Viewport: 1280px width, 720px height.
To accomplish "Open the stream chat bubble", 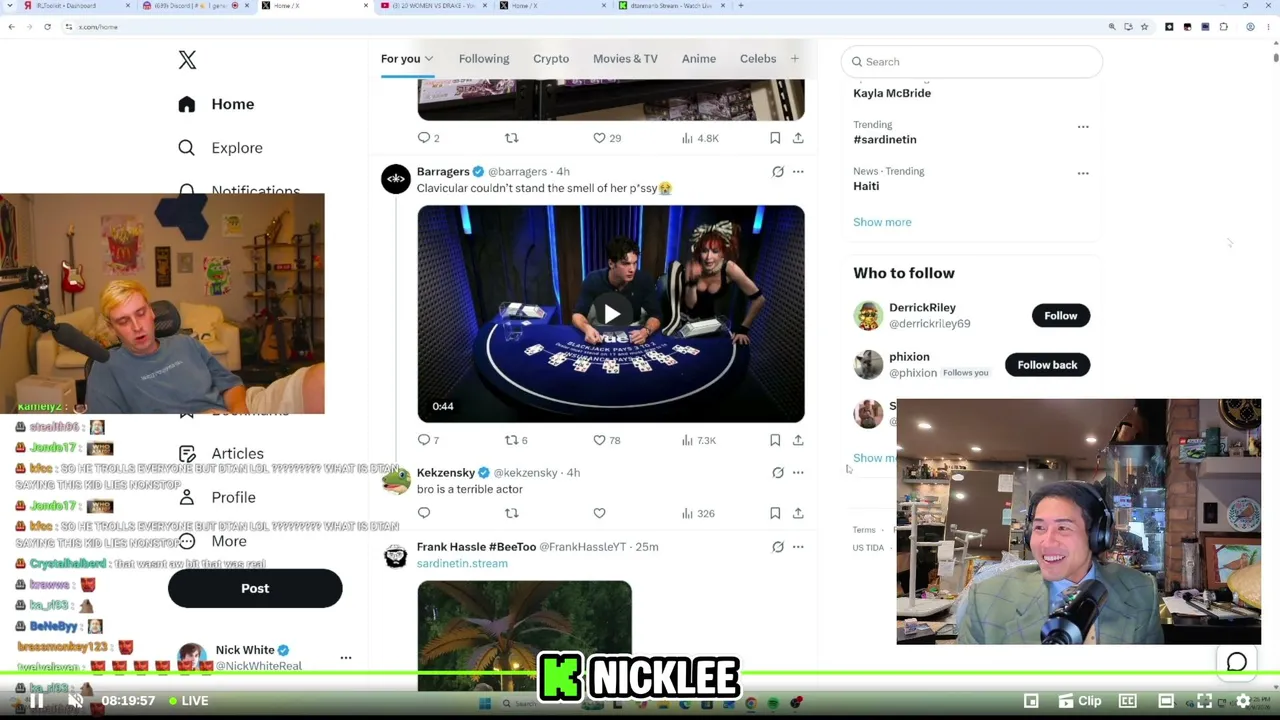I will pyautogui.click(x=1237, y=662).
